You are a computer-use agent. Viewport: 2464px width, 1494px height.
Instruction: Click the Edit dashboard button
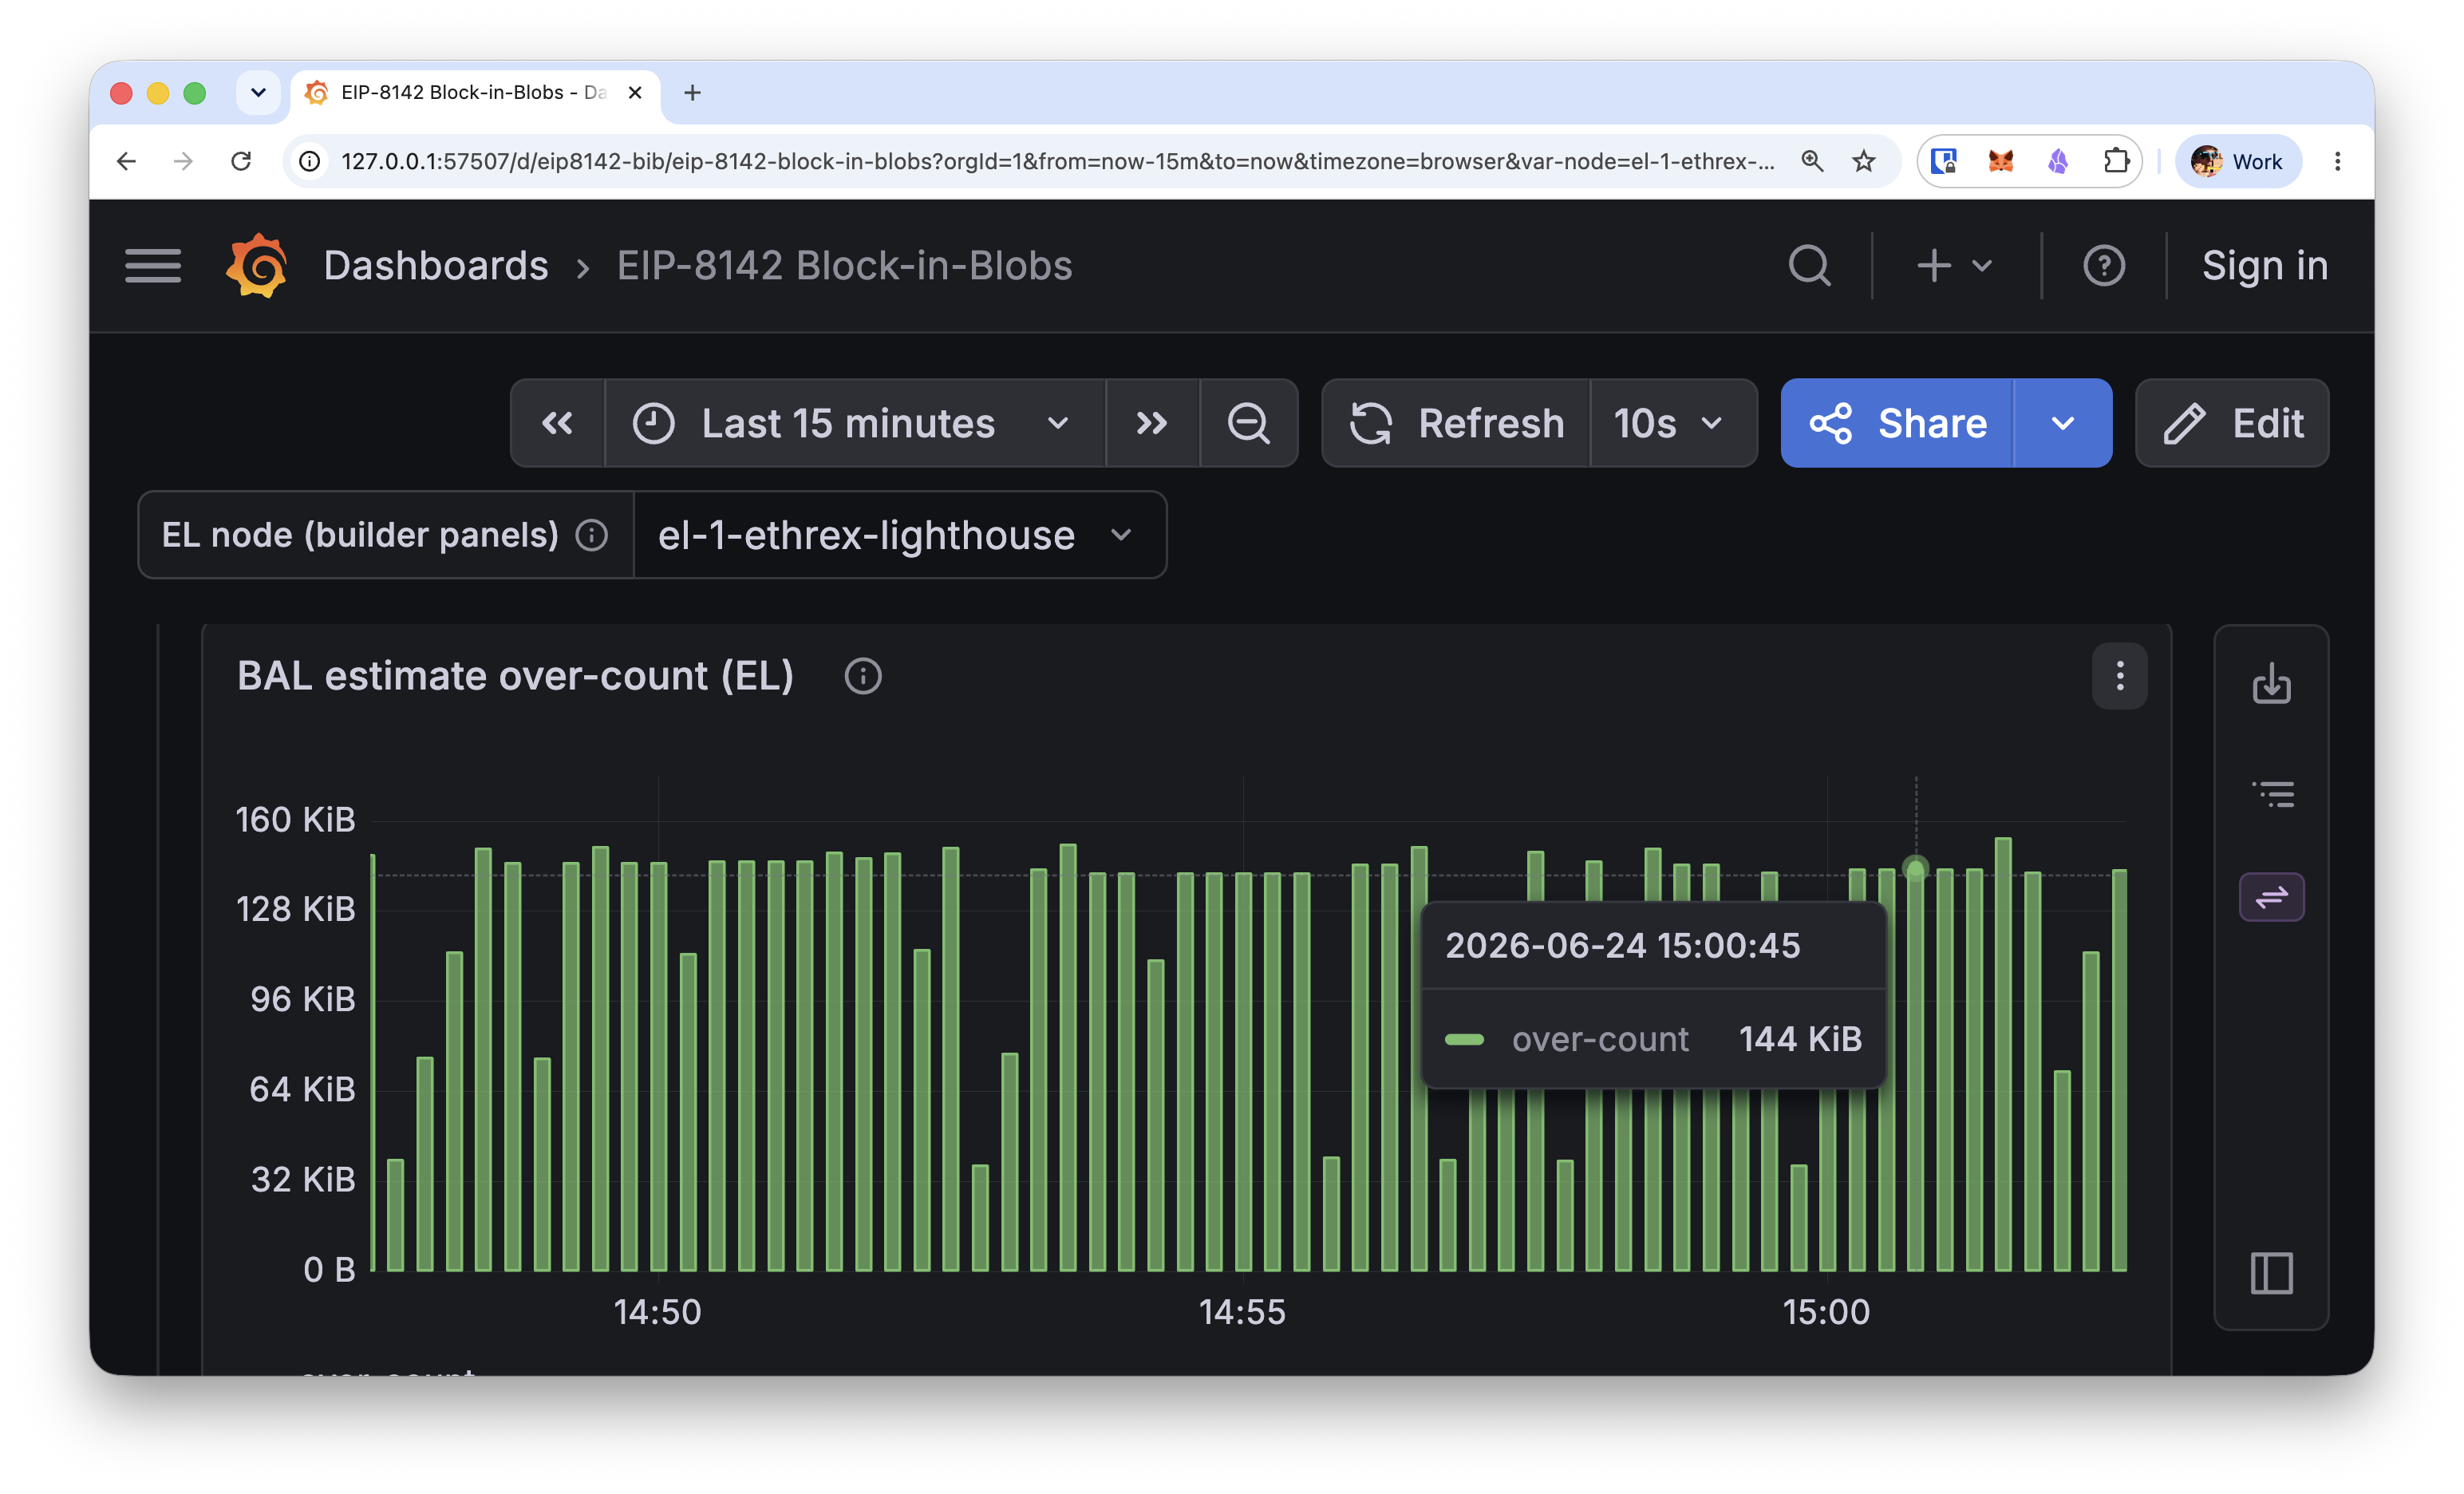2232,423
